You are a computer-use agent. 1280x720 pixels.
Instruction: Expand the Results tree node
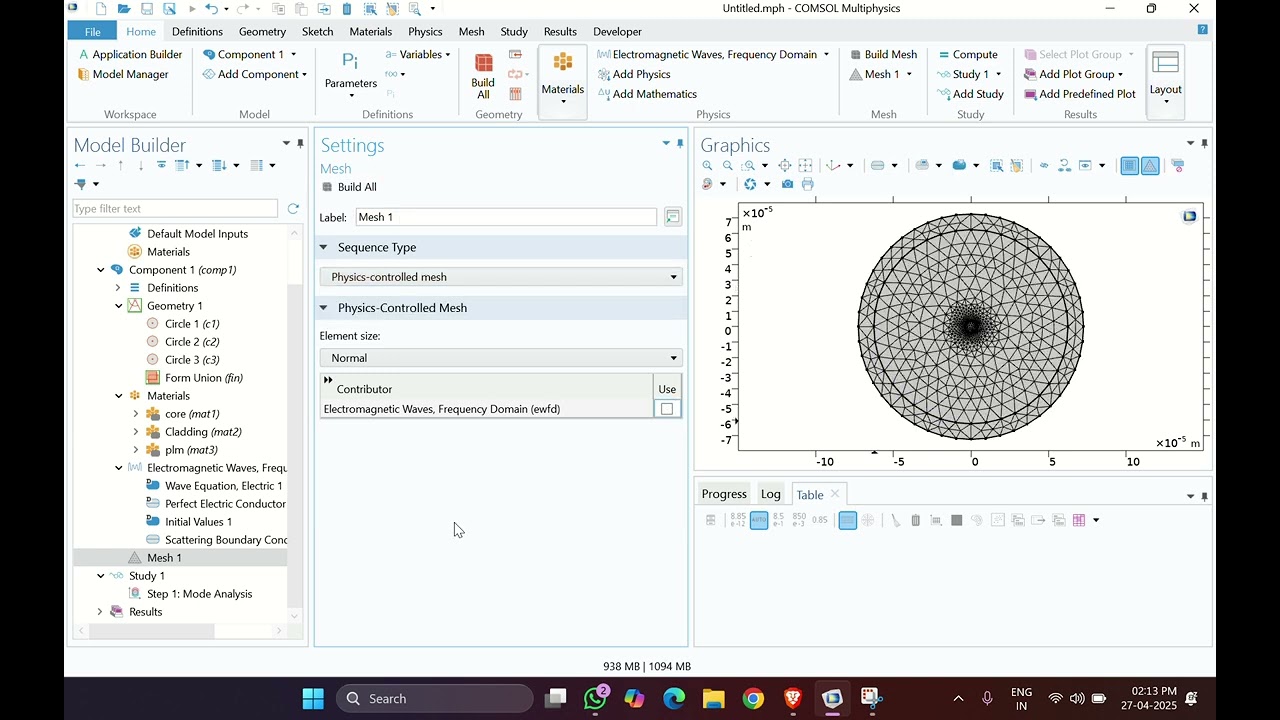click(100, 612)
